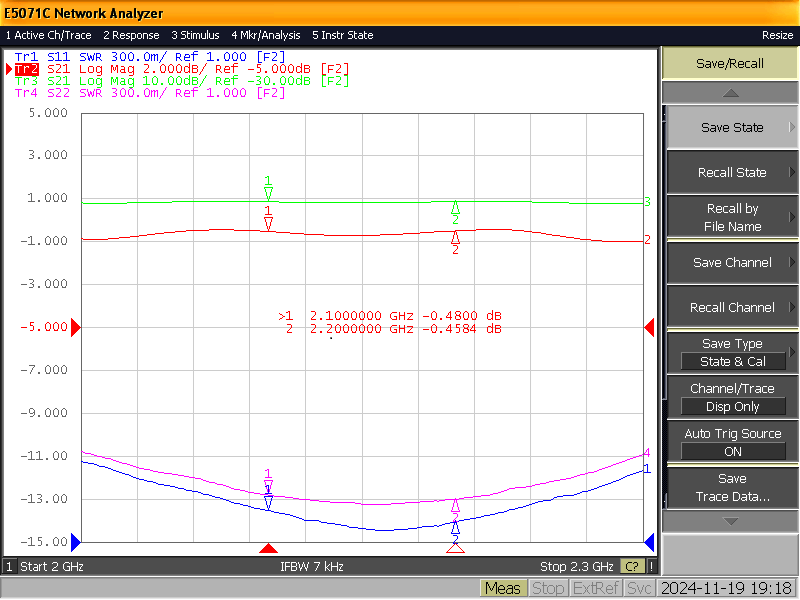
Task: Click the Save Trace Data softkey
Action: (x=733, y=488)
